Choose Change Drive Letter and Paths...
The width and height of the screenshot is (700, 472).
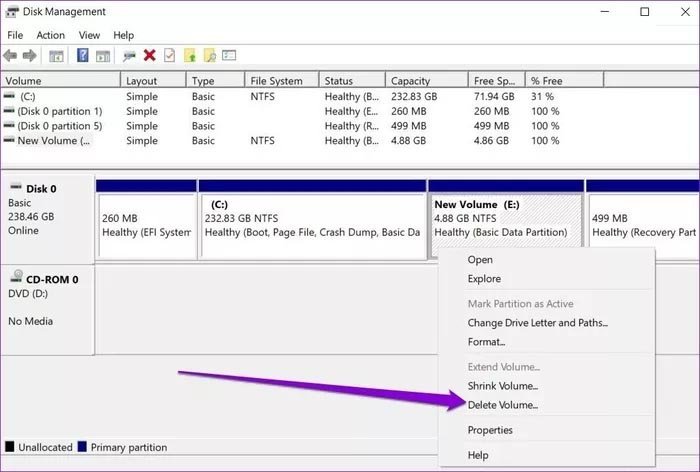click(x=538, y=323)
